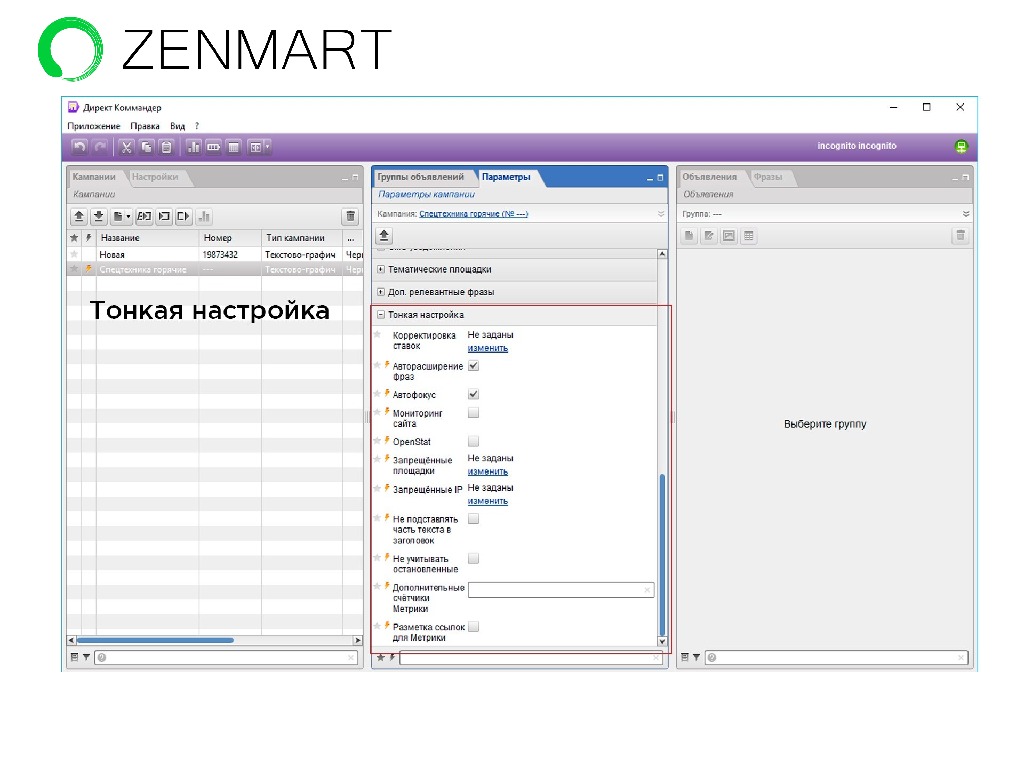Toggle star for the Новая campaign row

(x=74, y=255)
